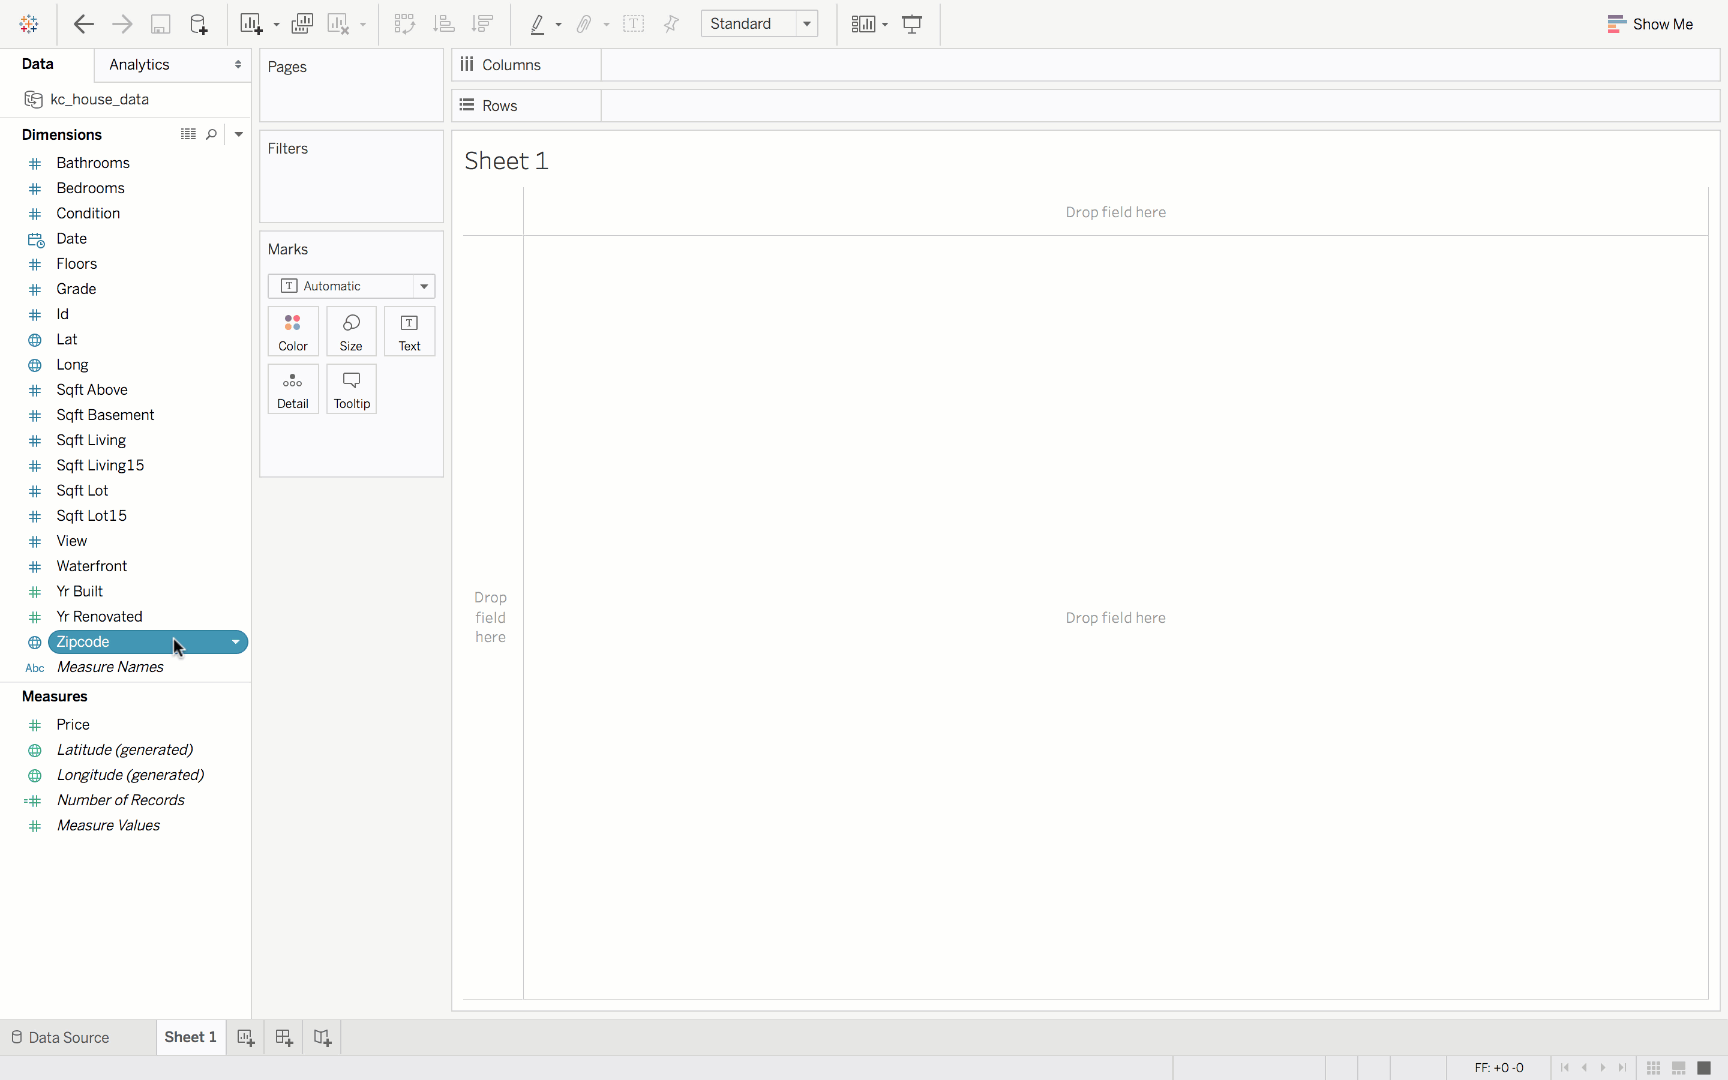The image size is (1728, 1080).
Task: Select the Date dimension field
Action: tap(72, 239)
